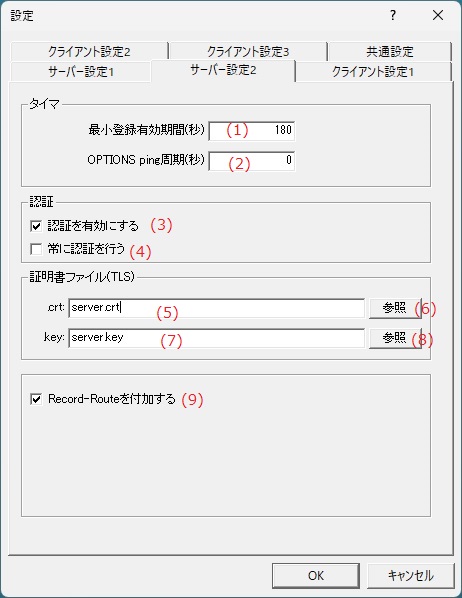Select the サーバー設定2 tab
This screenshot has height=598, width=462.
click(x=223, y=70)
